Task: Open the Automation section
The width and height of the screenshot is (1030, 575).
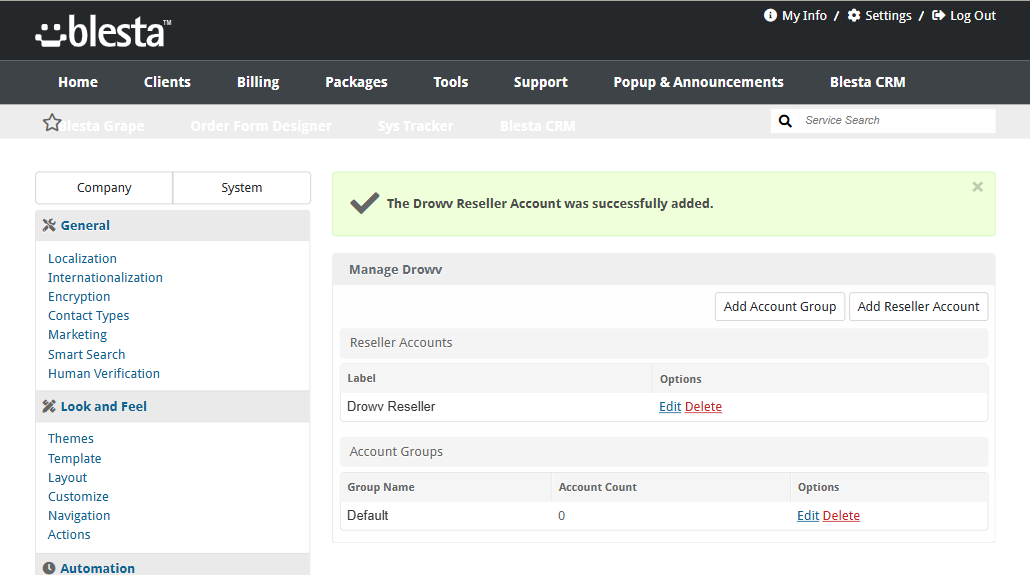Action: point(97,568)
